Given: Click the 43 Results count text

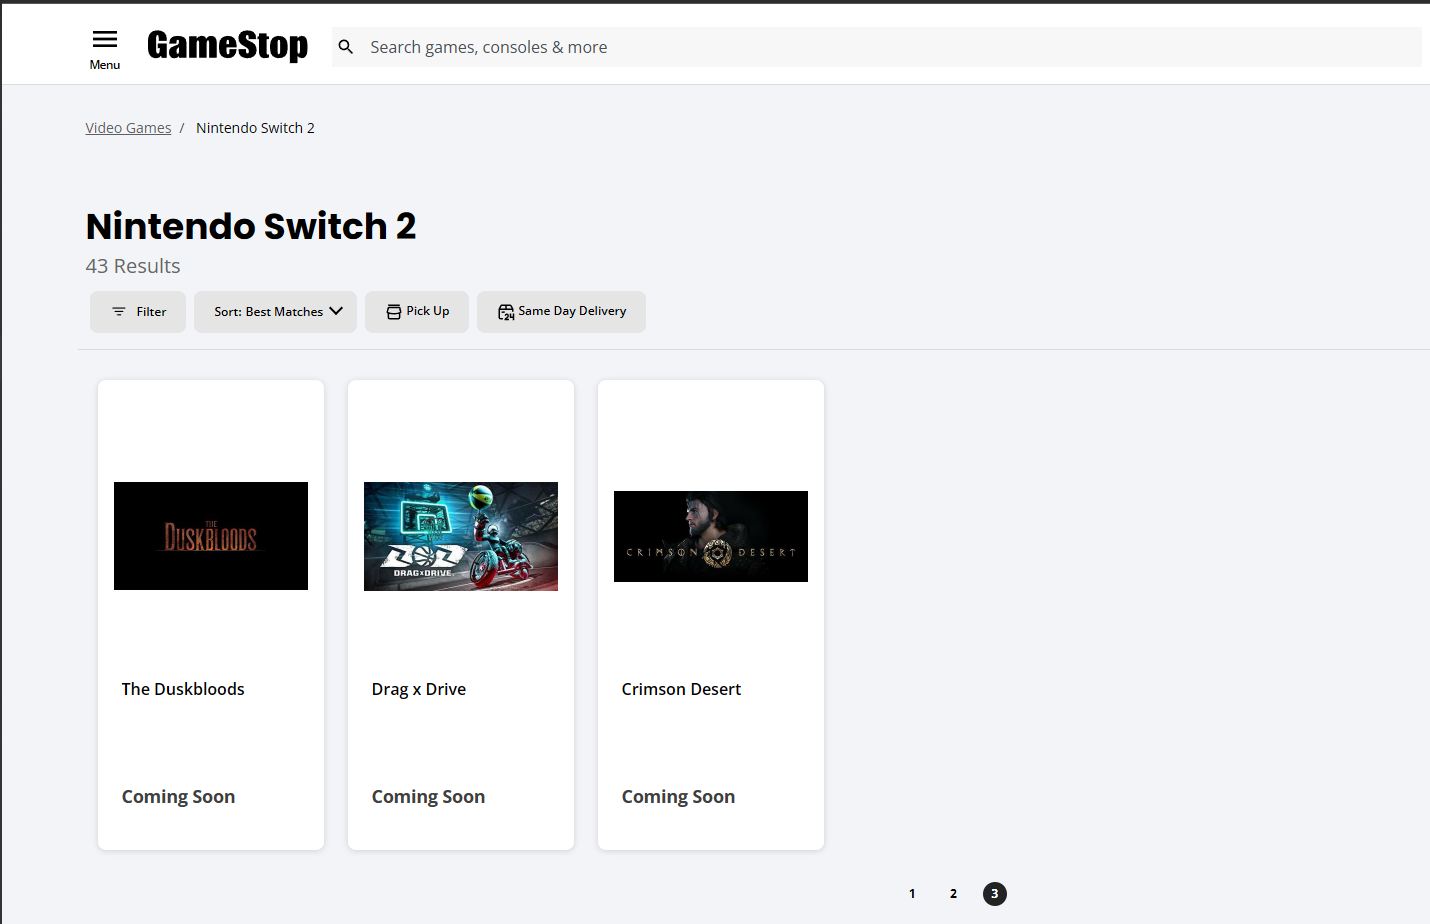Looking at the screenshot, I should 133,266.
